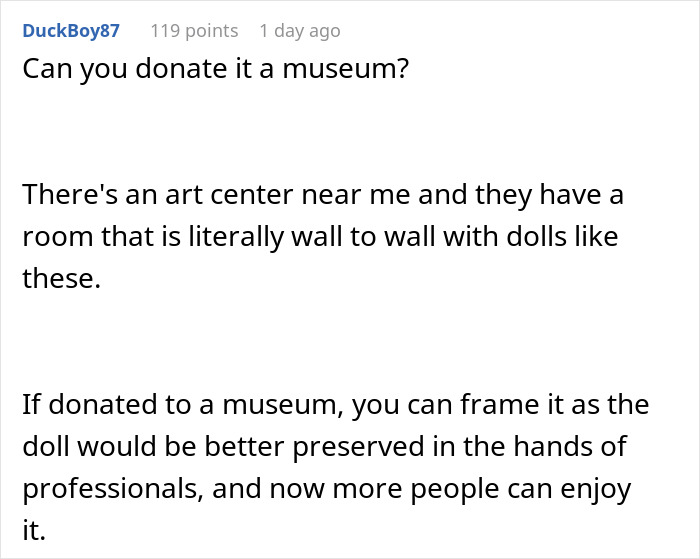Image resolution: width=700 pixels, height=559 pixels.
Task: Click the word "enjoy" near the comment's end
Action: click(x=598, y=490)
